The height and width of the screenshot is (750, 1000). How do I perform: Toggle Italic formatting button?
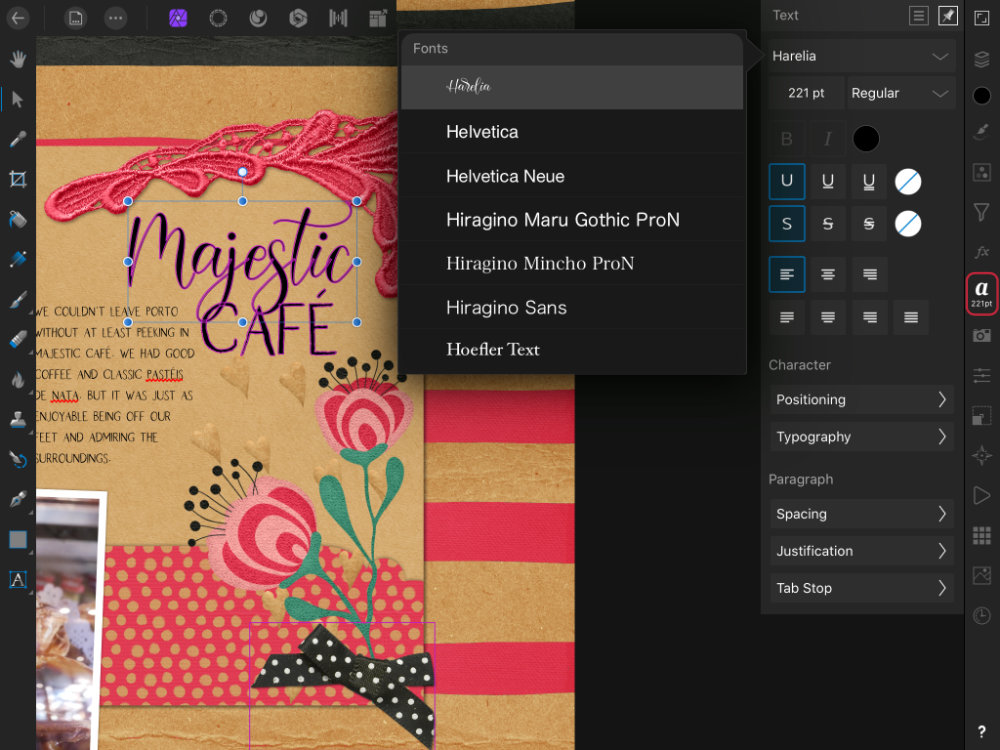[x=828, y=138]
